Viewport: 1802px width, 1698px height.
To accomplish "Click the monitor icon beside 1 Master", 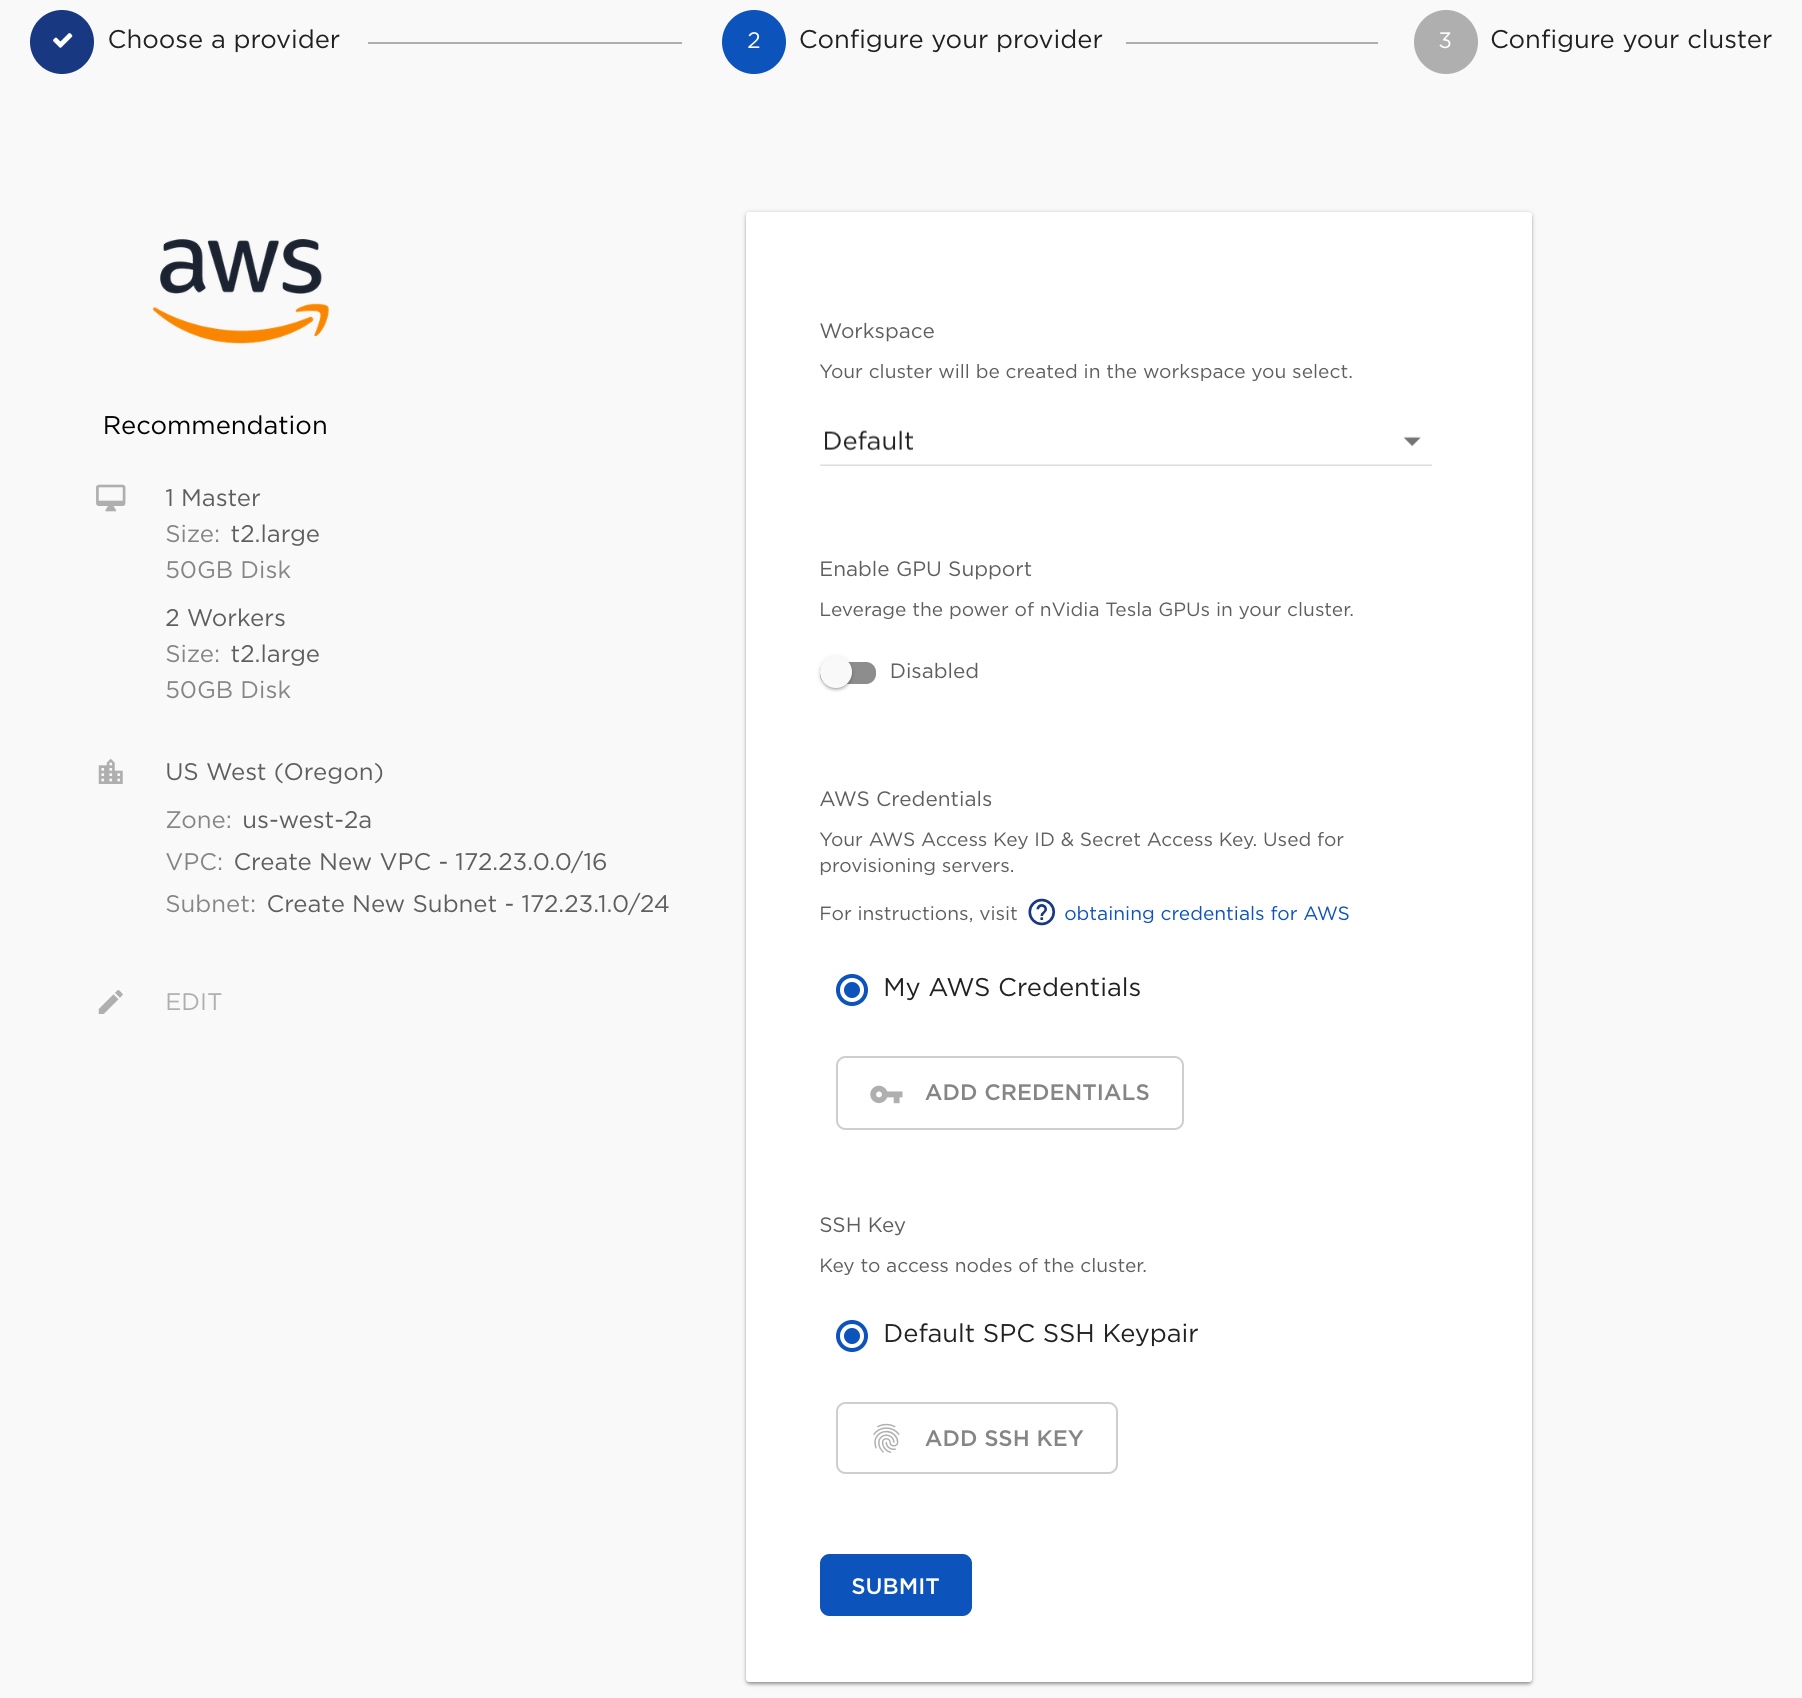I will pos(111,498).
